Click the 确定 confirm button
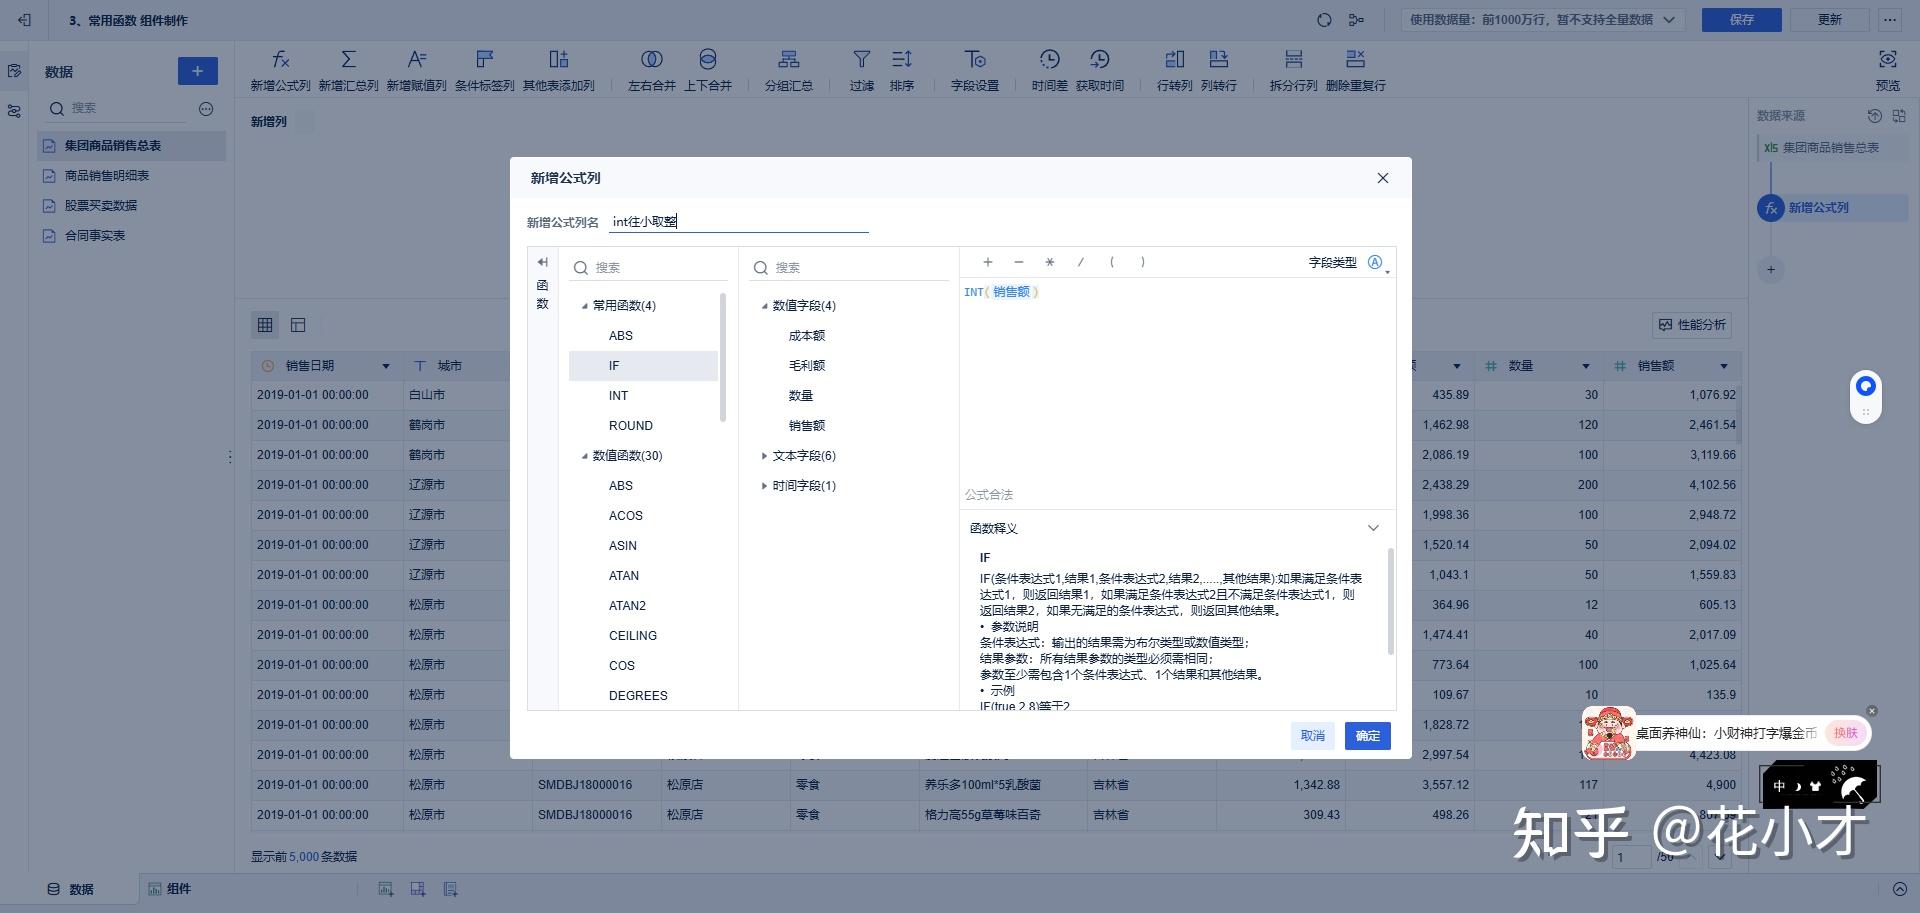Screen dimensions: 1920x913 [x=1367, y=735]
